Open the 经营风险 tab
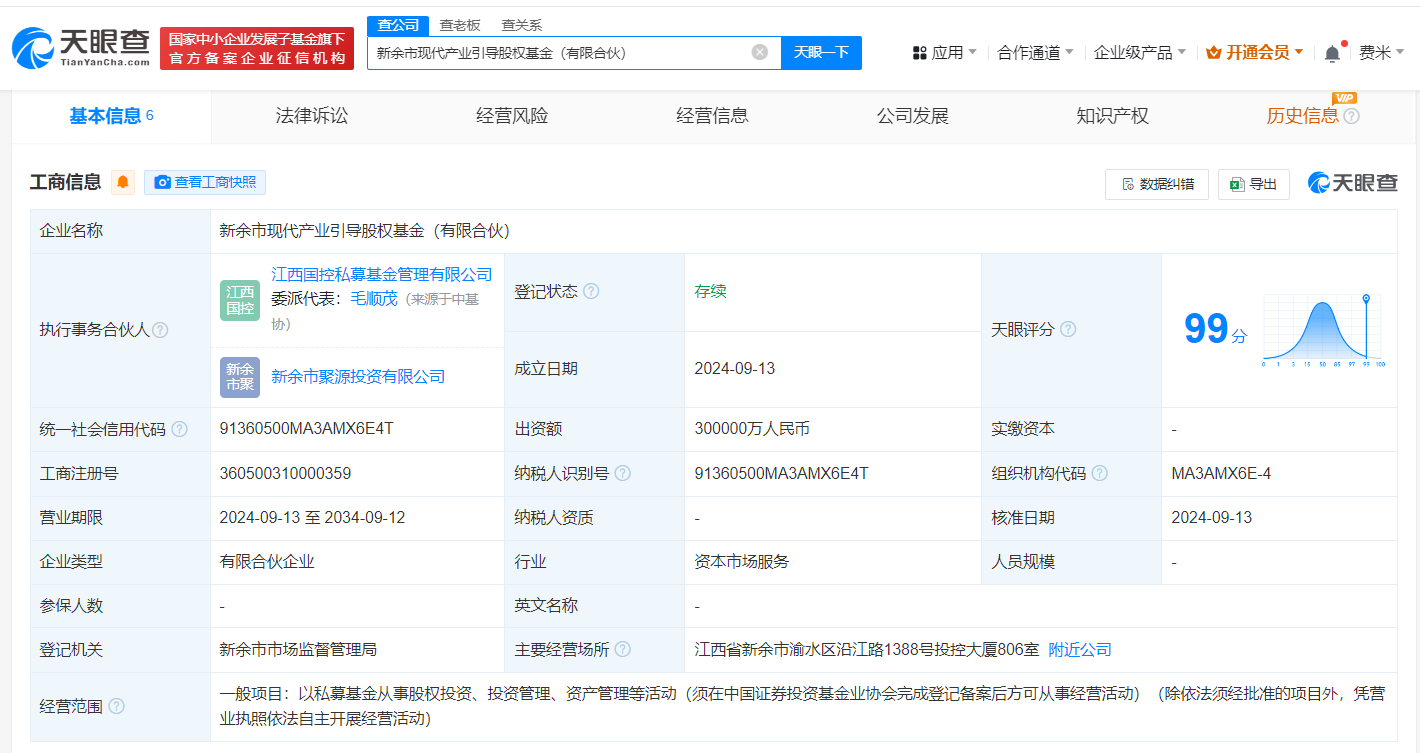Screen dimensions: 1420x753 pos(512,116)
